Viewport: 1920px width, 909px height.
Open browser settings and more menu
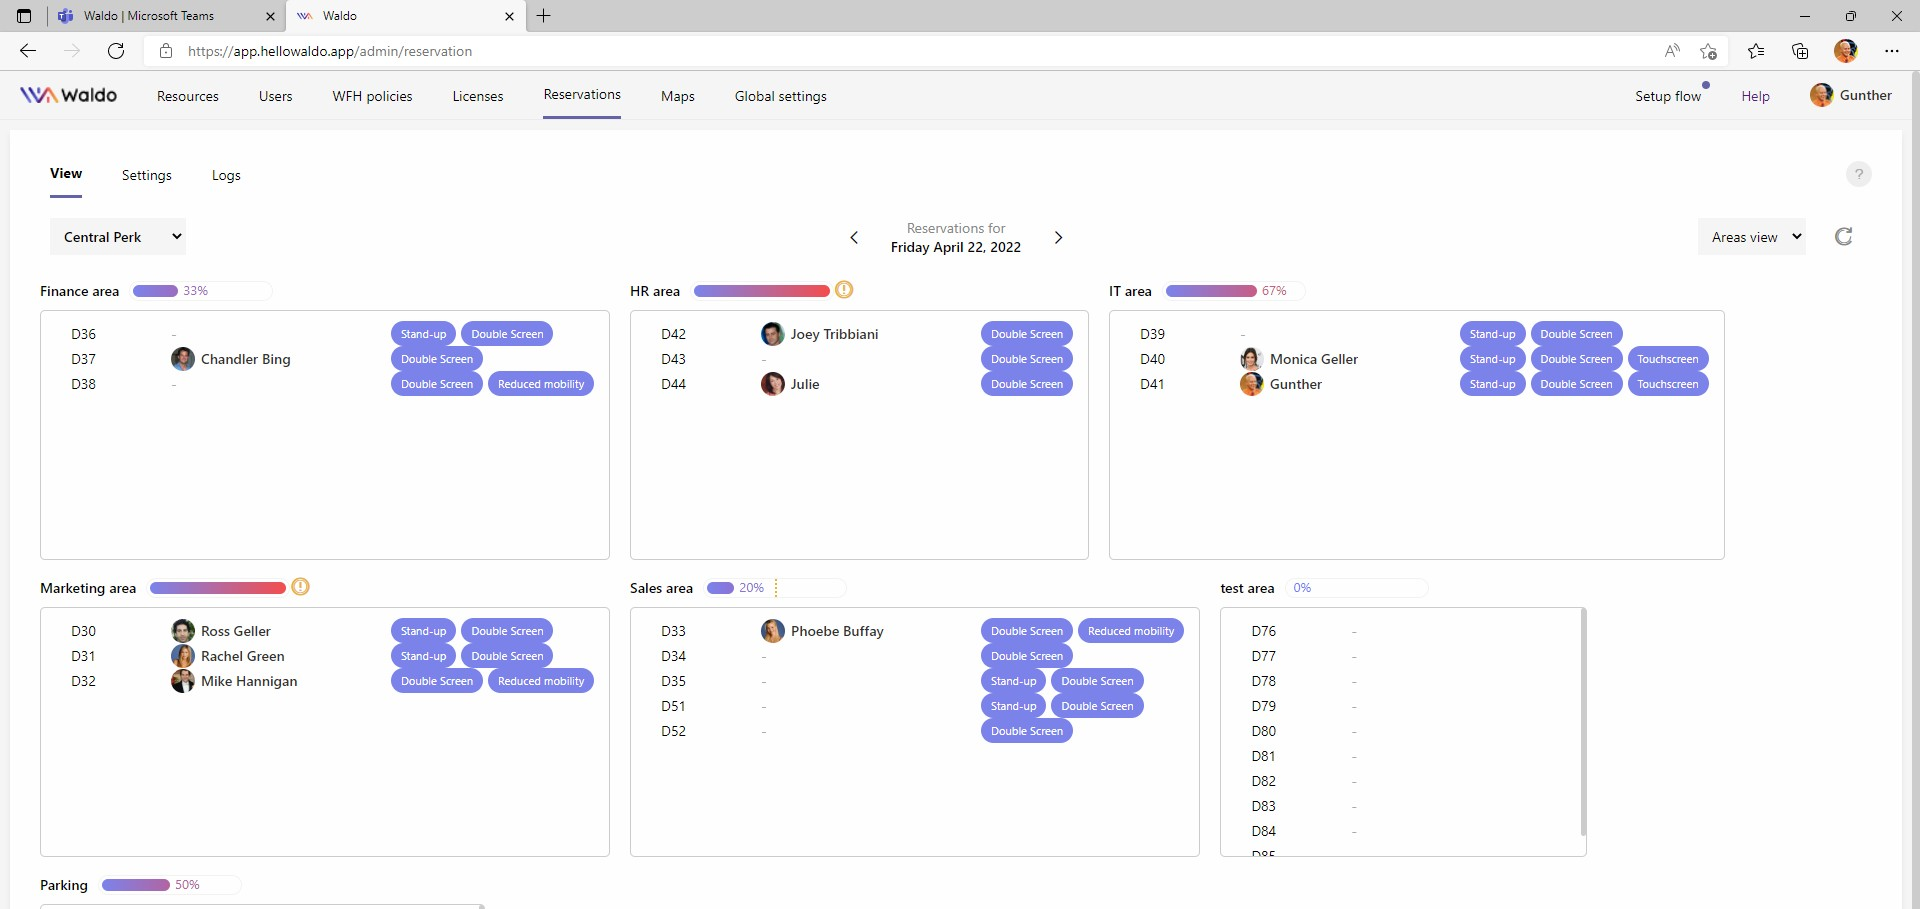point(1892,51)
